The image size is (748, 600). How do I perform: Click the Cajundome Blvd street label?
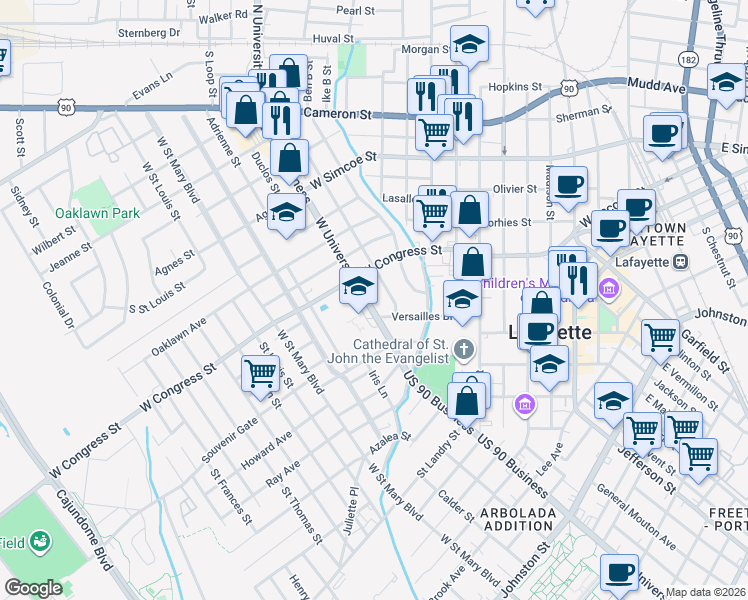coord(85,529)
